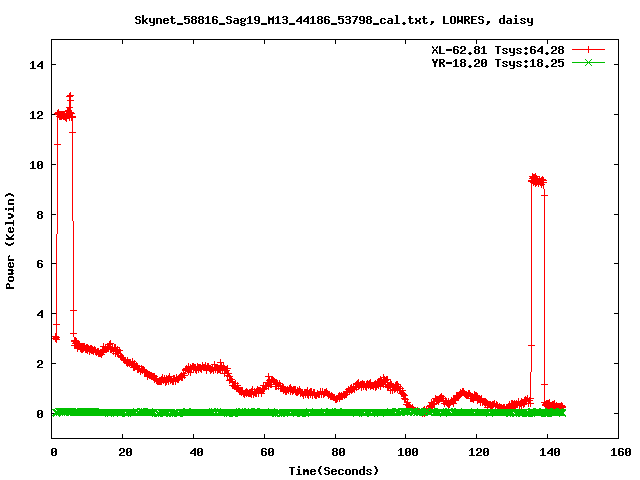
Task: Click y-axis tick label 12
Action: tap(36, 115)
